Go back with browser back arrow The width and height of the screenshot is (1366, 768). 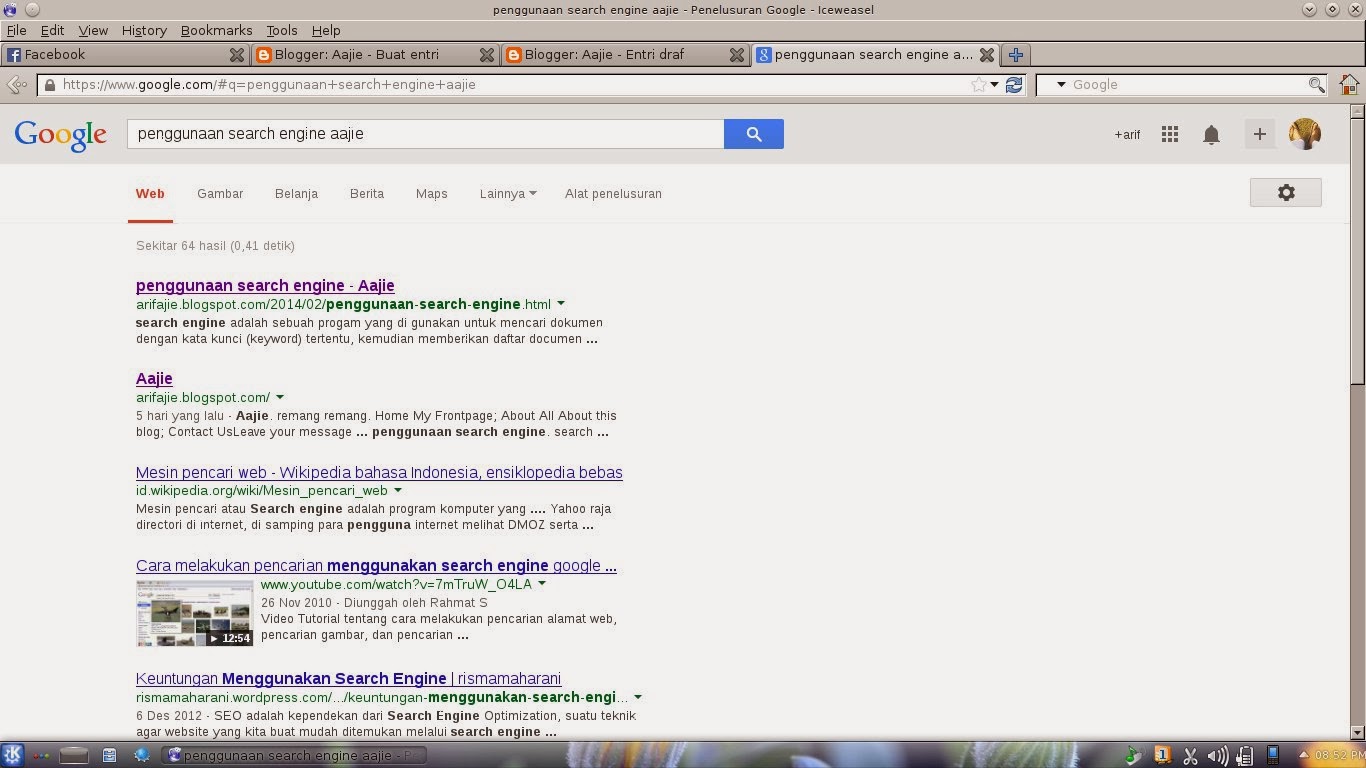click(16, 85)
